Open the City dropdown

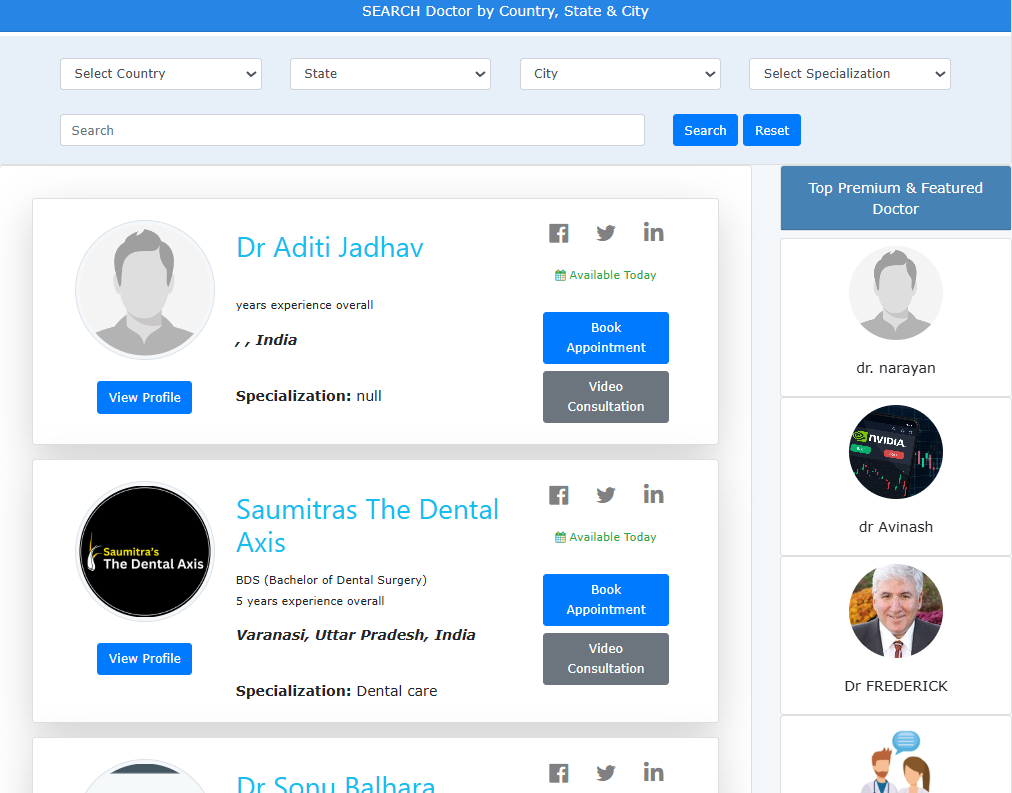[x=620, y=74]
